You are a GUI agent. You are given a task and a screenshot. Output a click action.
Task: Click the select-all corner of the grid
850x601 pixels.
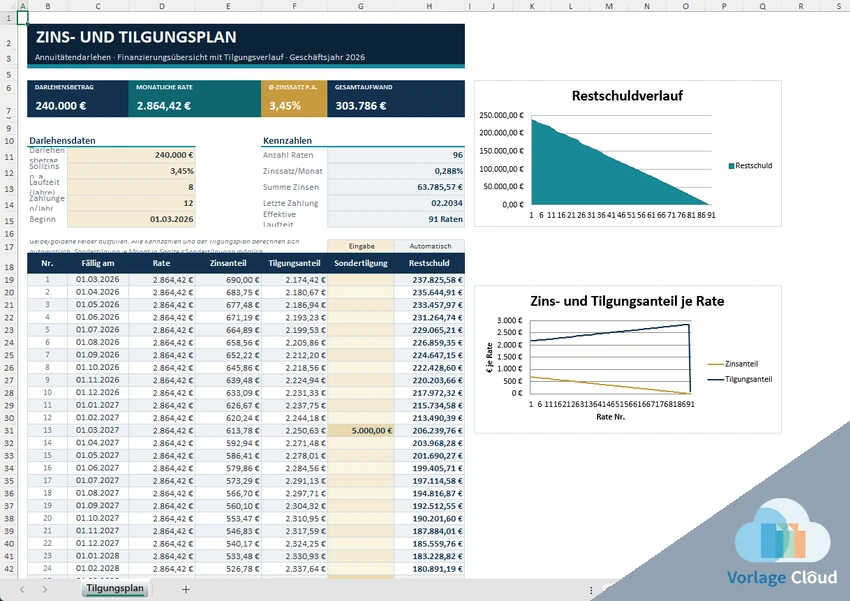pos(8,6)
